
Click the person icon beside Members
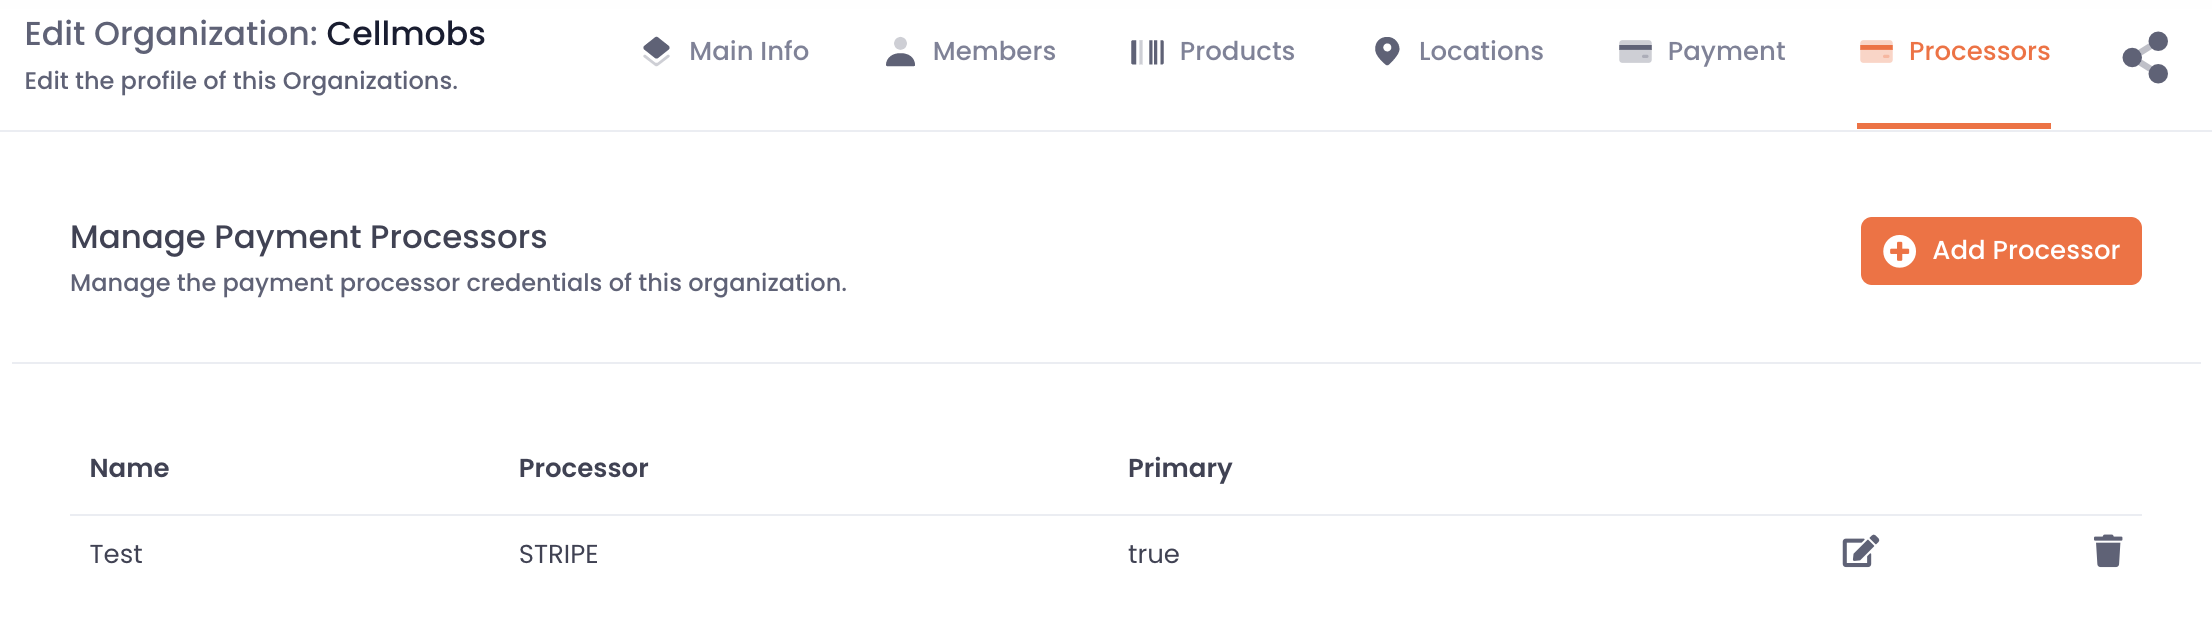[x=900, y=51]
